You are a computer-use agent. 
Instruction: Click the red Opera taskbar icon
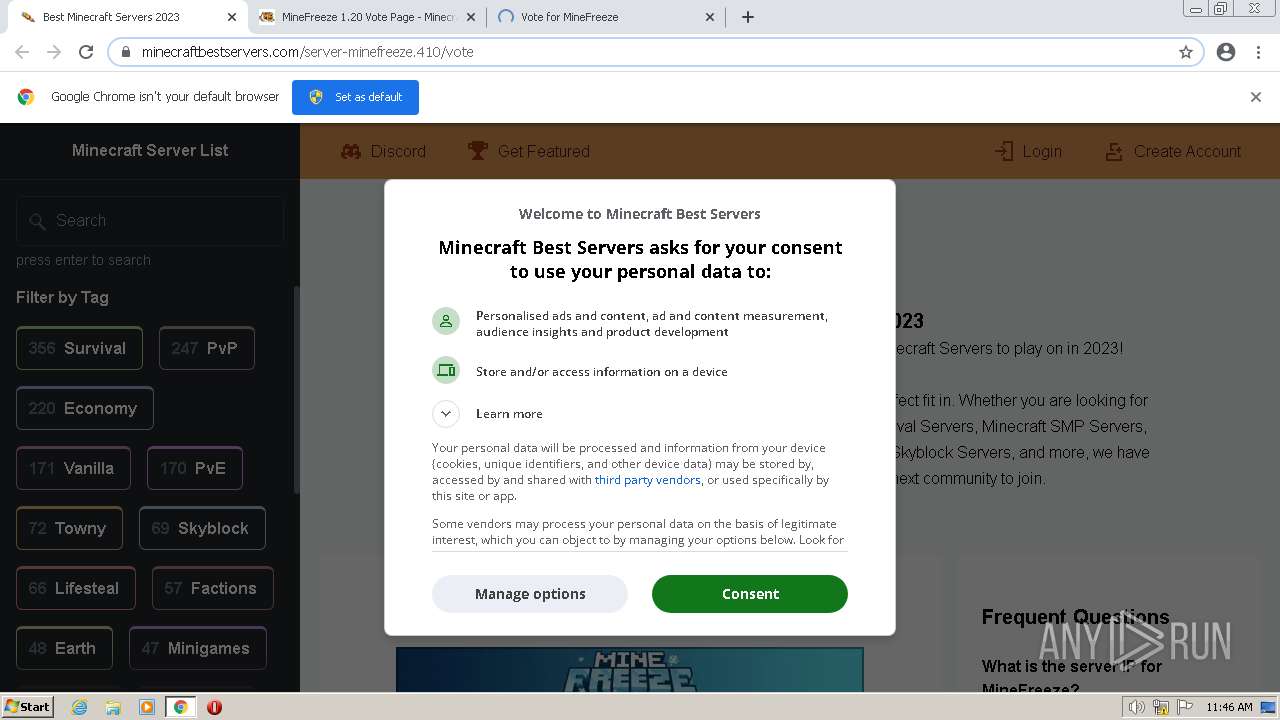click(x=214, y=707)
